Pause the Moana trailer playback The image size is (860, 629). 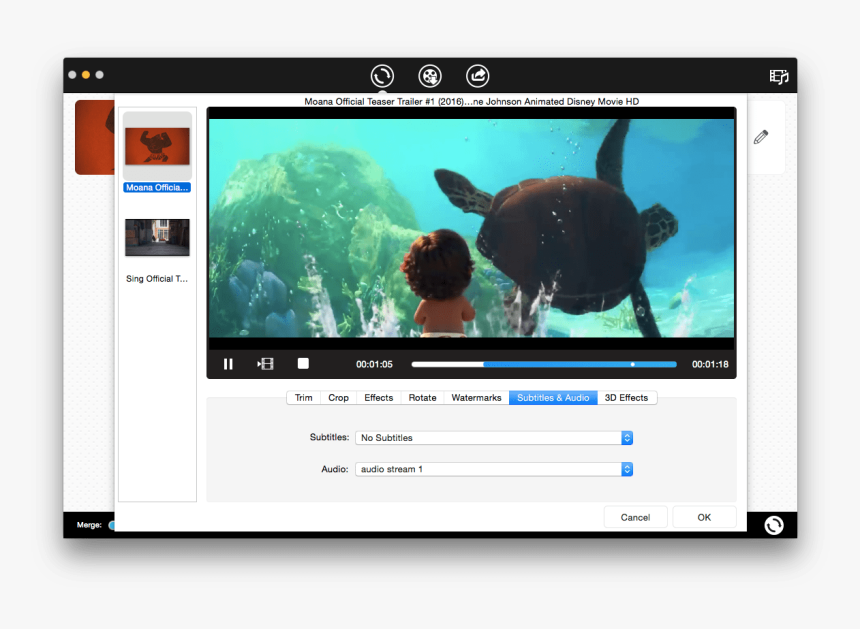point(228,363)
